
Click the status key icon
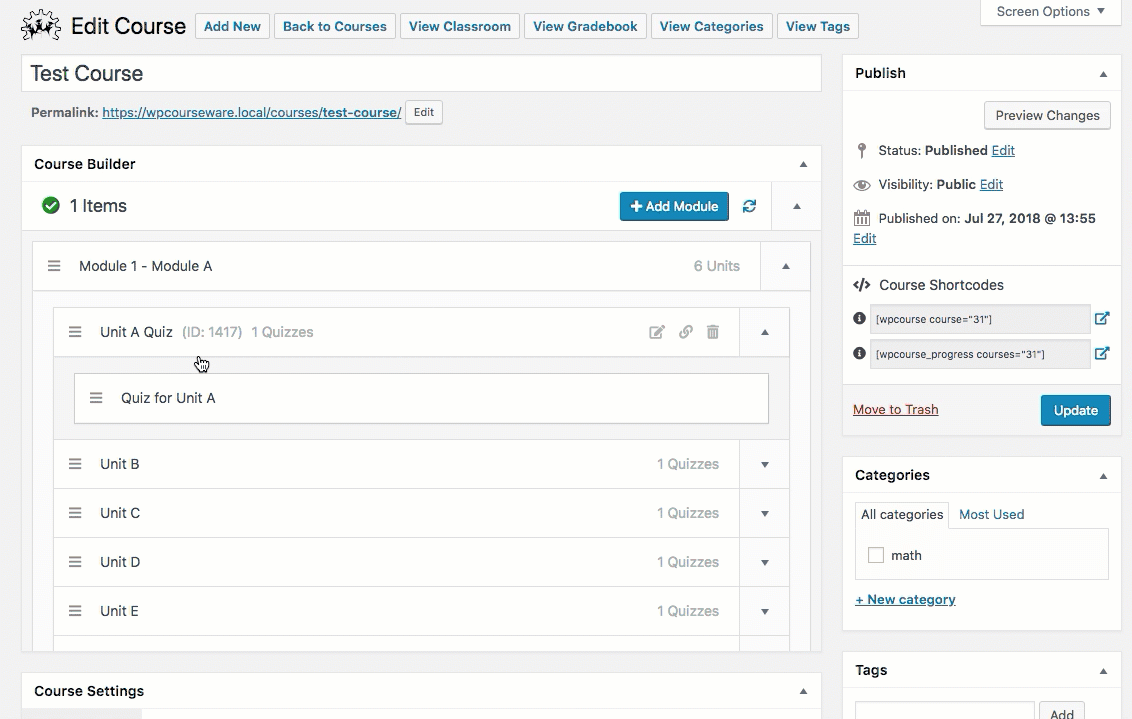point(861,150)
